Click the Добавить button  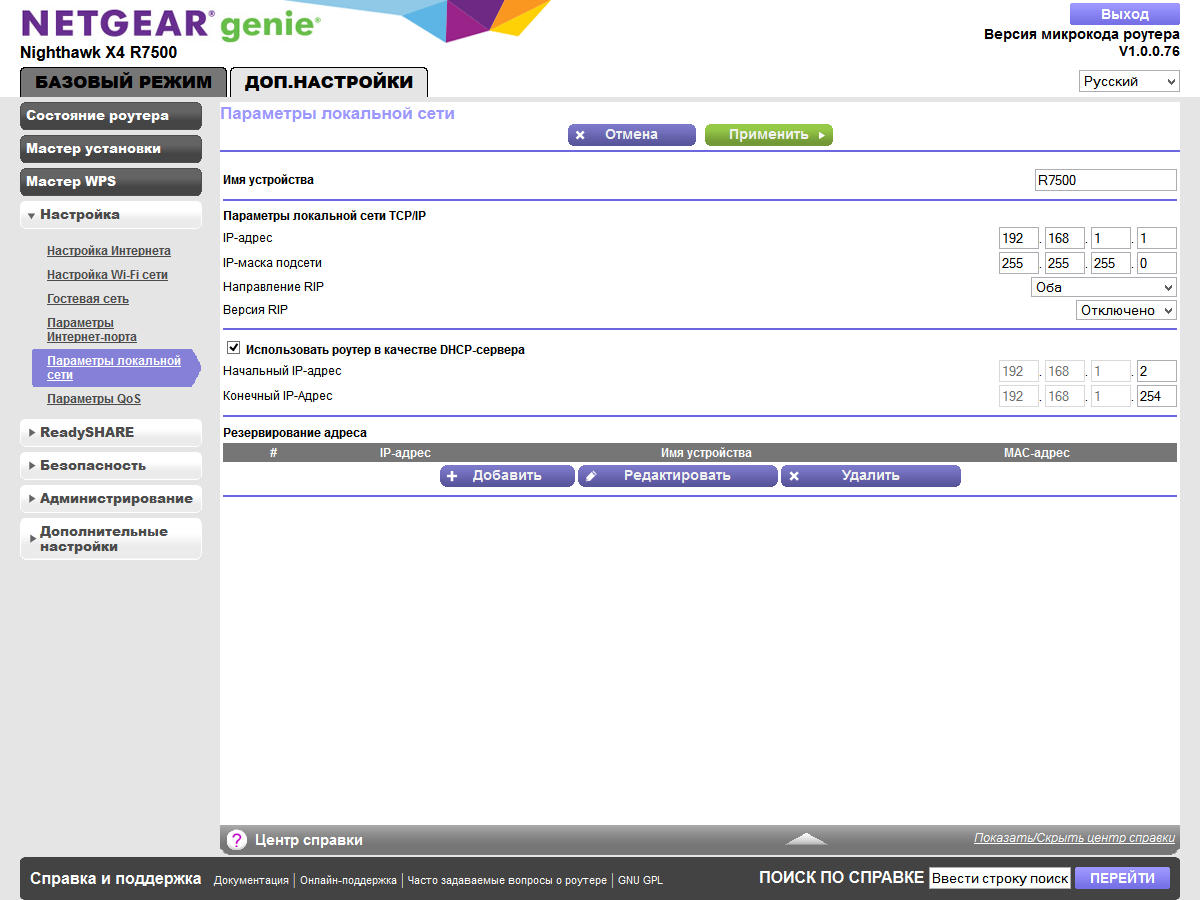point(507,476)
